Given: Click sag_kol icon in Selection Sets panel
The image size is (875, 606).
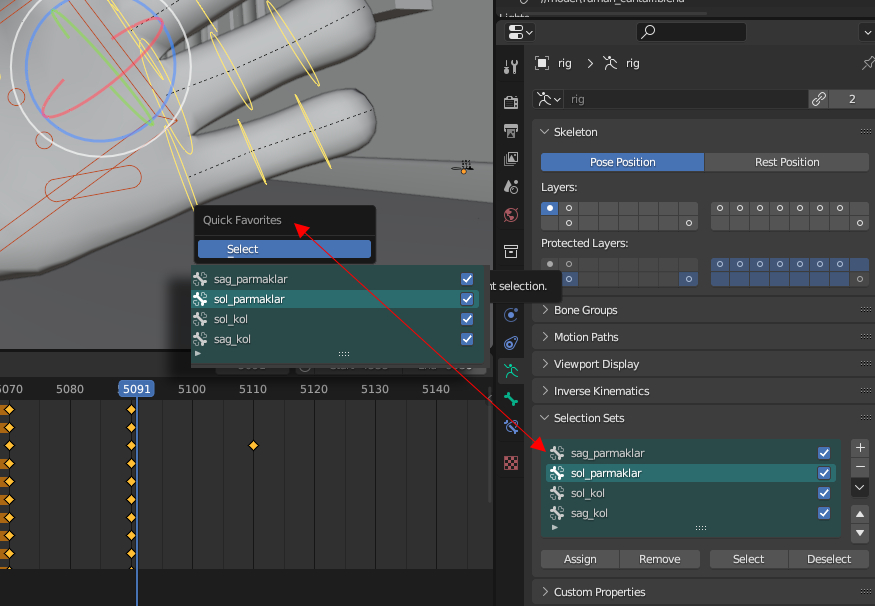Looking at the screenshot, I should coord(556,513).
